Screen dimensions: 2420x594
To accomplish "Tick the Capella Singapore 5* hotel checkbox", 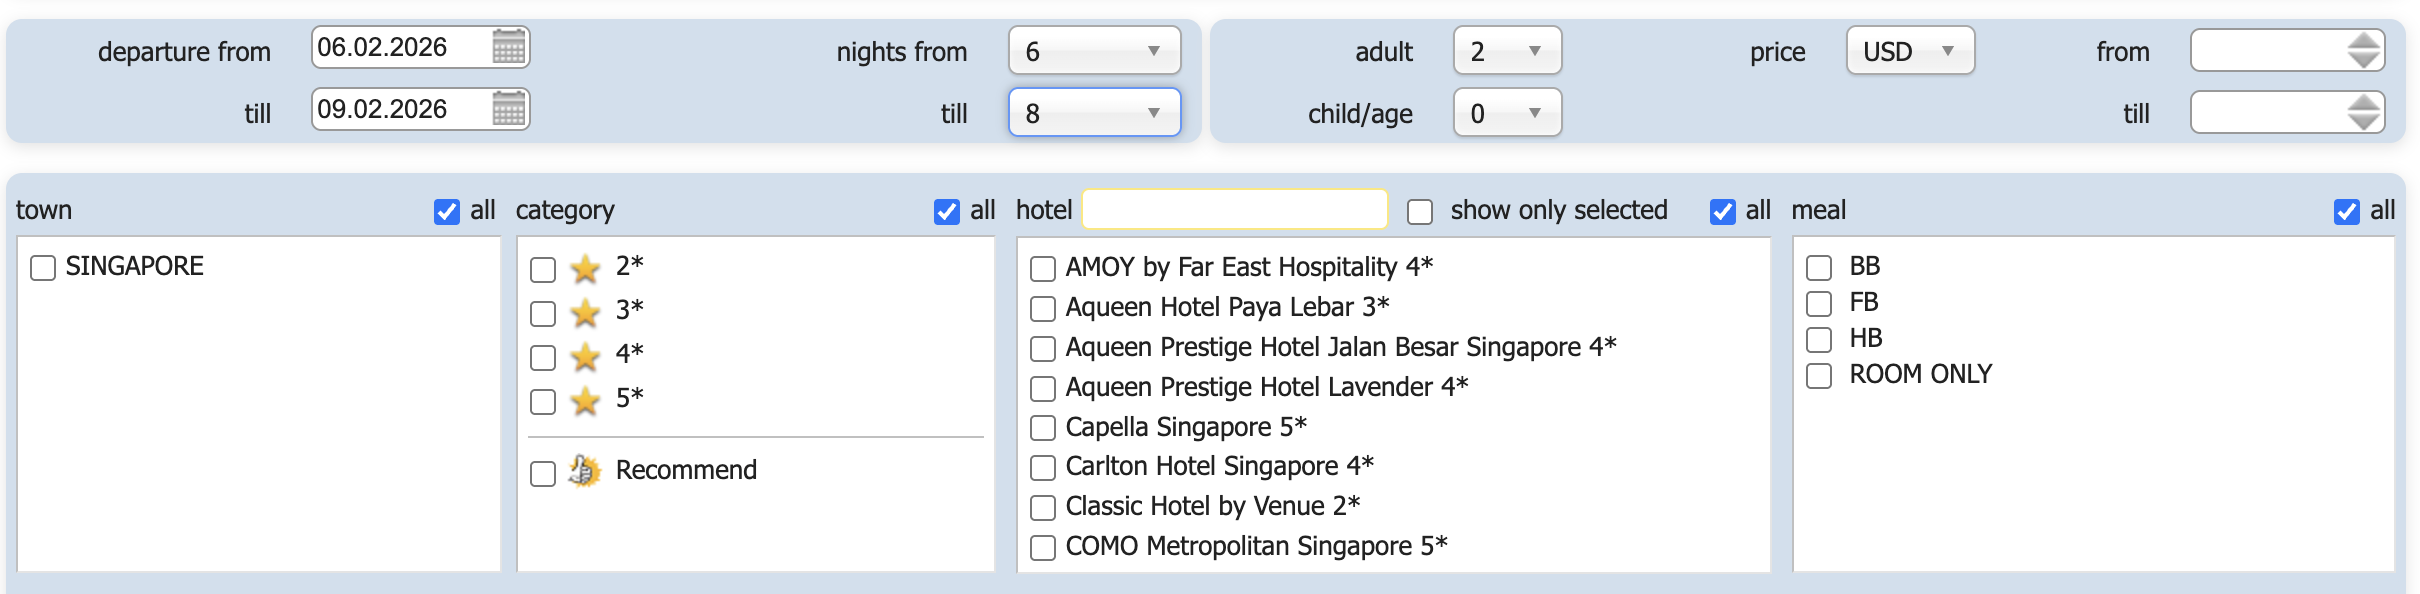I will [x=1043, y=428].
